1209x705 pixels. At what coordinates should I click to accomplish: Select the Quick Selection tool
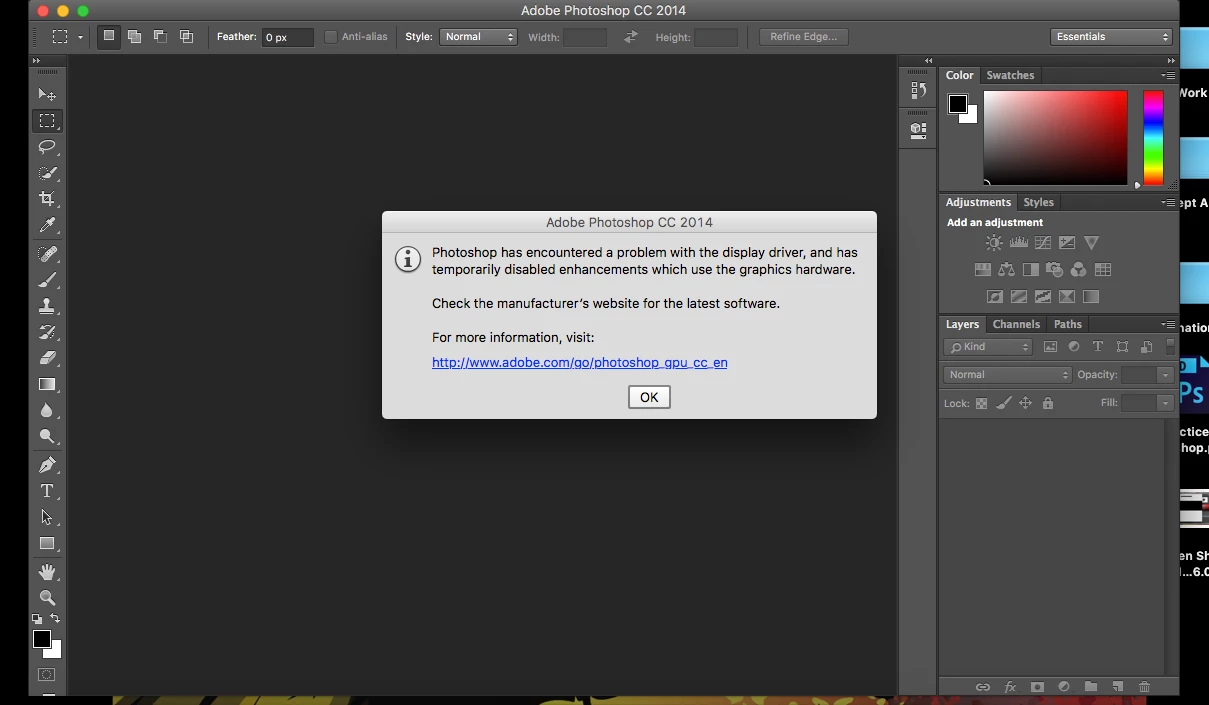tap(47, 173)
